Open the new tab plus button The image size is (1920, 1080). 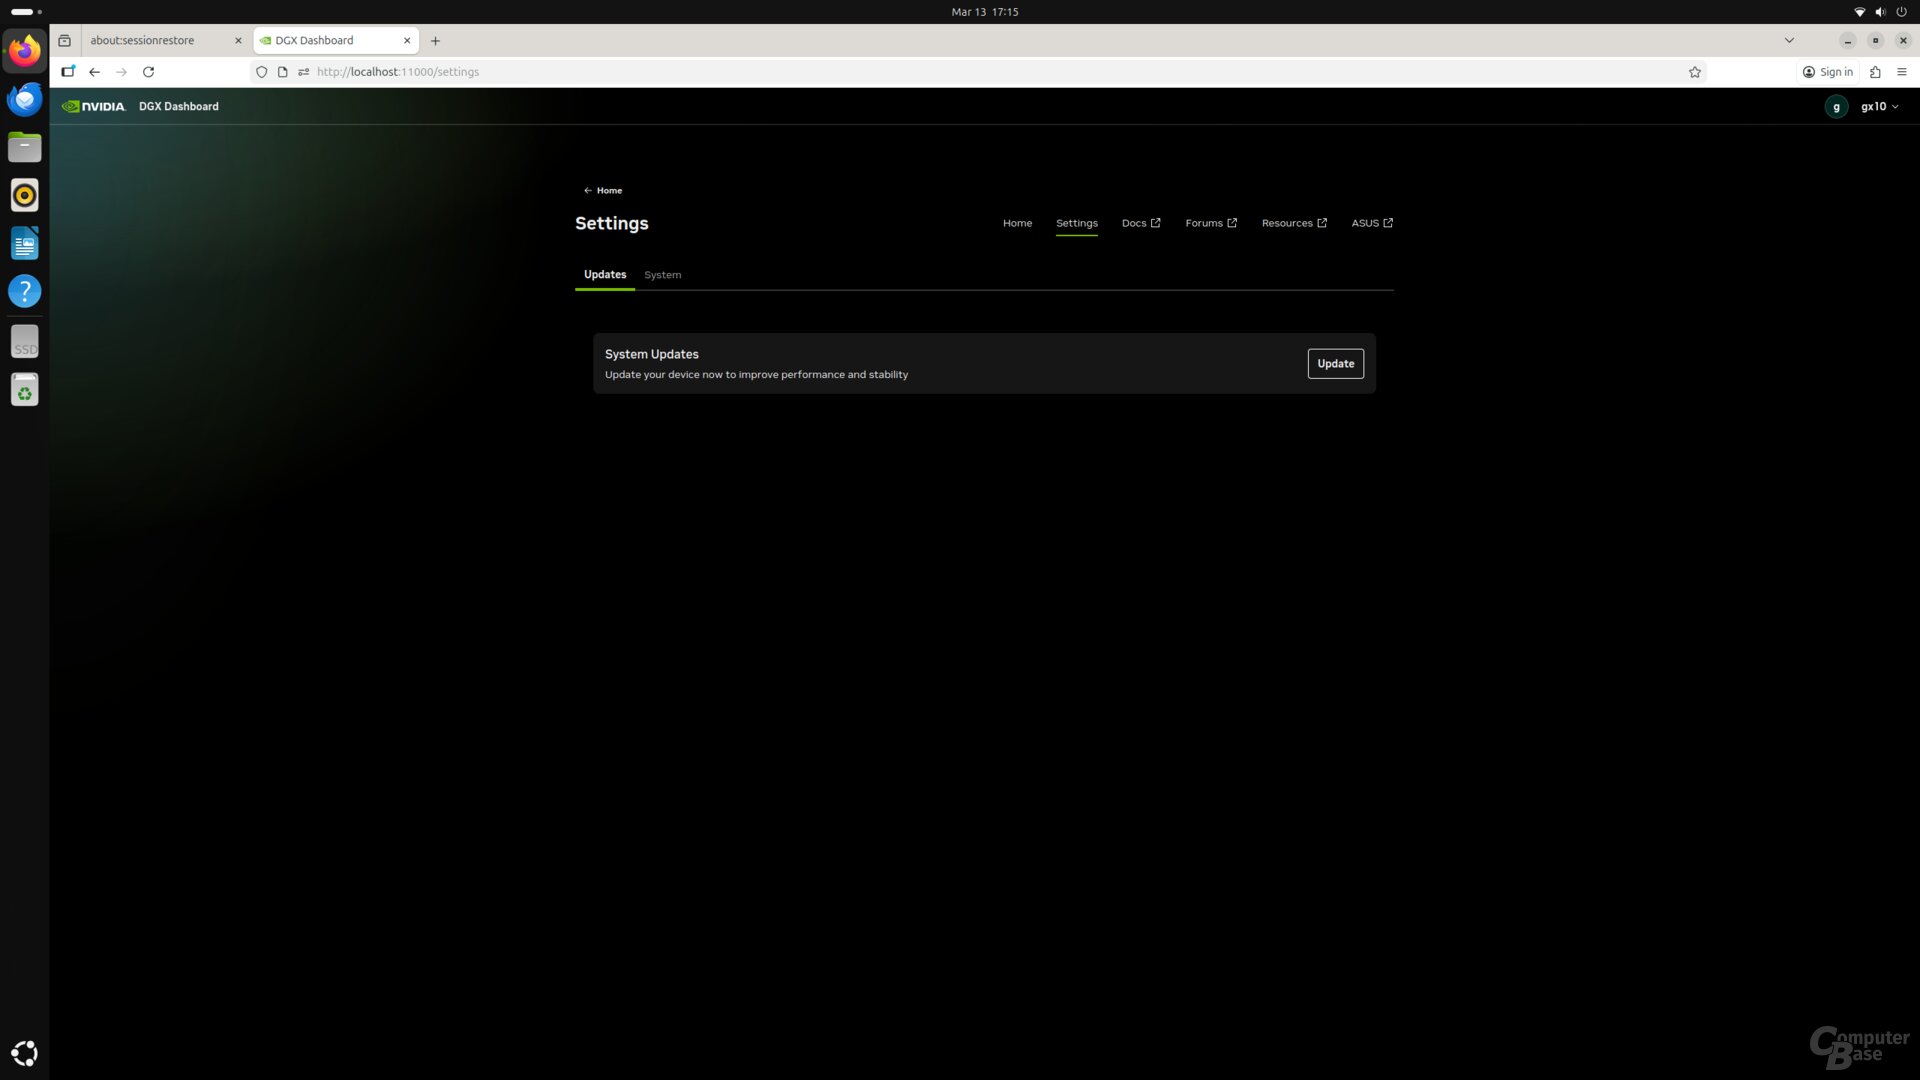pyautogui.click(x=435, y=41)
